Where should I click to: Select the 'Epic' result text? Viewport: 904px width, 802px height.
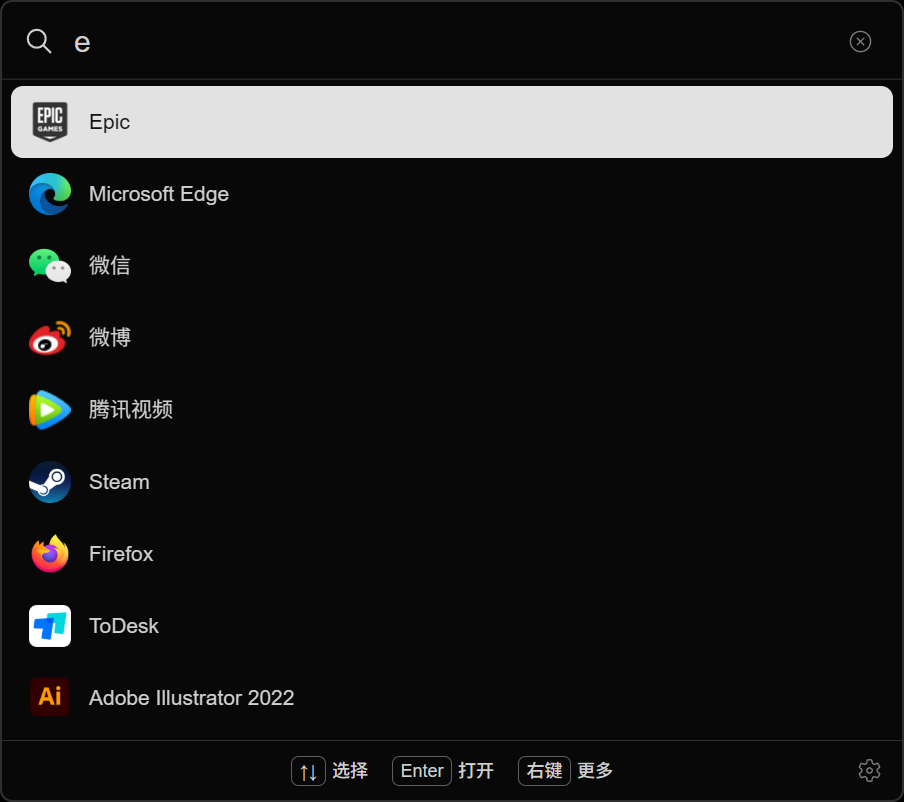tap(110, 122)
